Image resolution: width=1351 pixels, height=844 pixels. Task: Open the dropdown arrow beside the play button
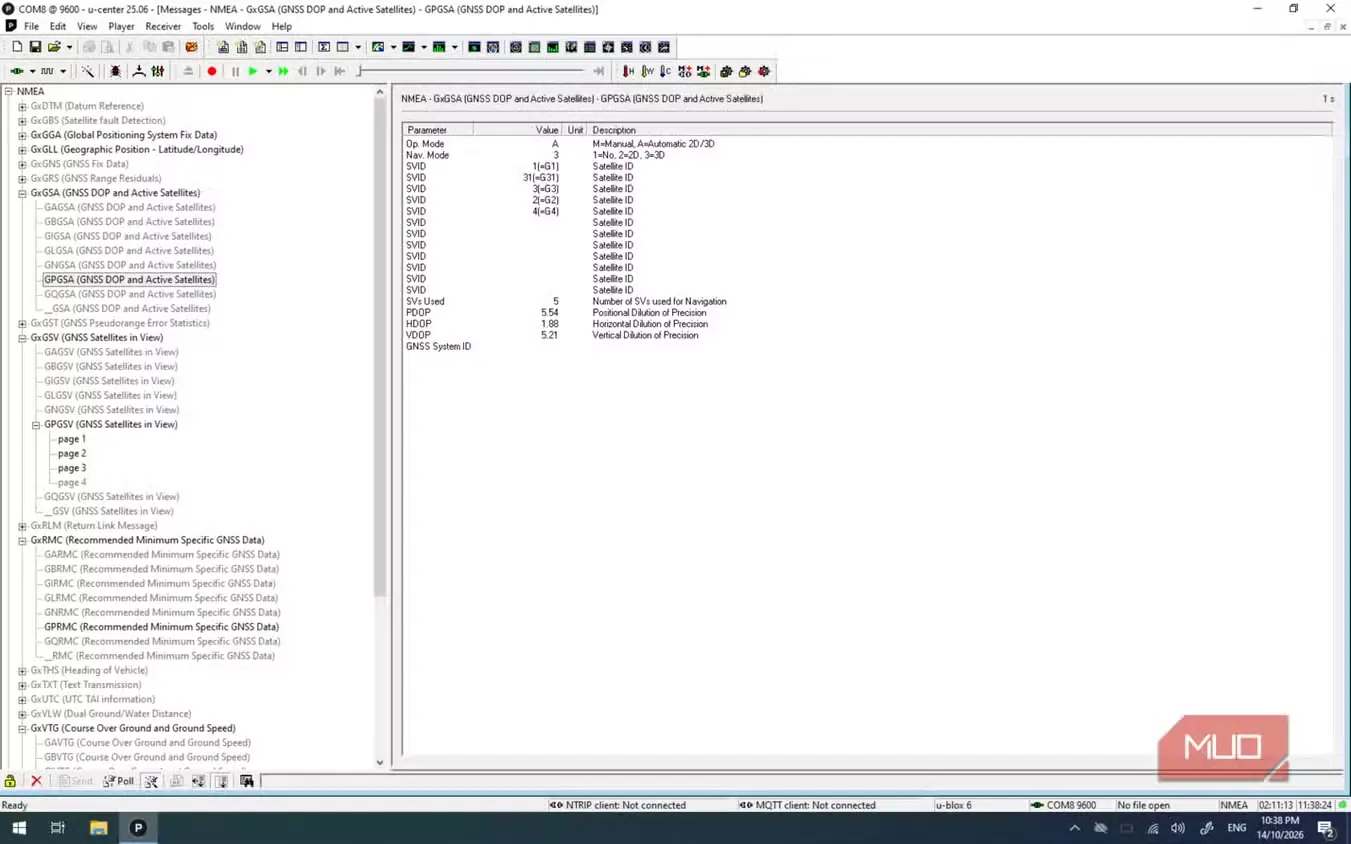coord(268,71)
